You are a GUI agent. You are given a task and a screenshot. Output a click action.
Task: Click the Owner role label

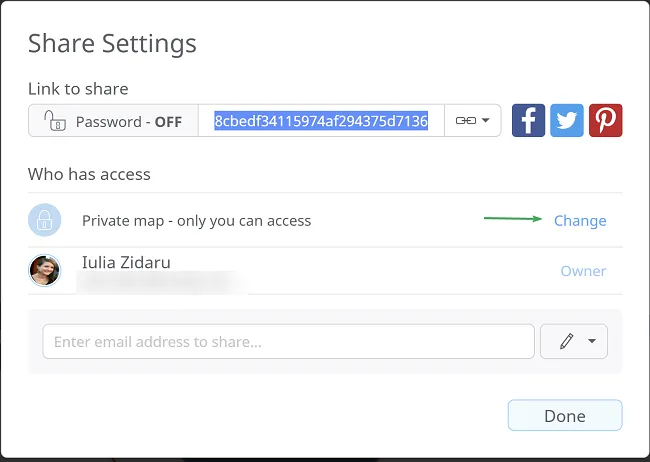[x=582, y=271]
